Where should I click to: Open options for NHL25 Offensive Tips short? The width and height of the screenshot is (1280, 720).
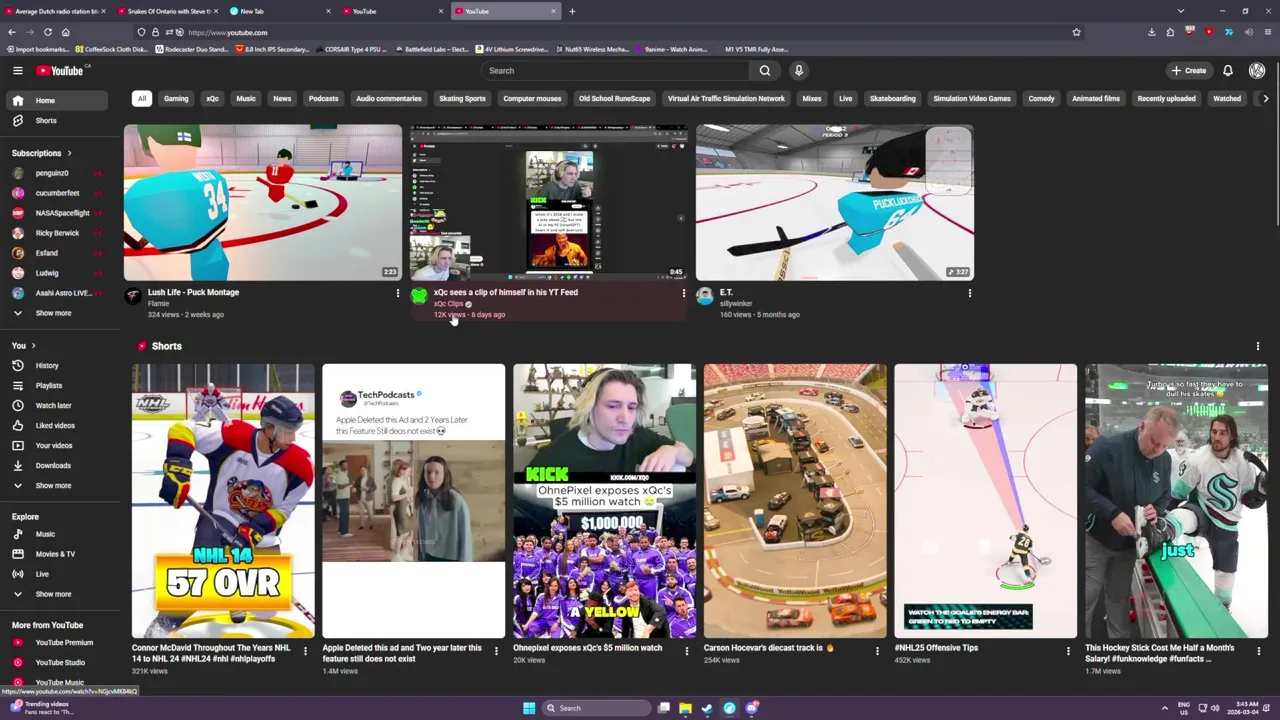click(1068, 650)
